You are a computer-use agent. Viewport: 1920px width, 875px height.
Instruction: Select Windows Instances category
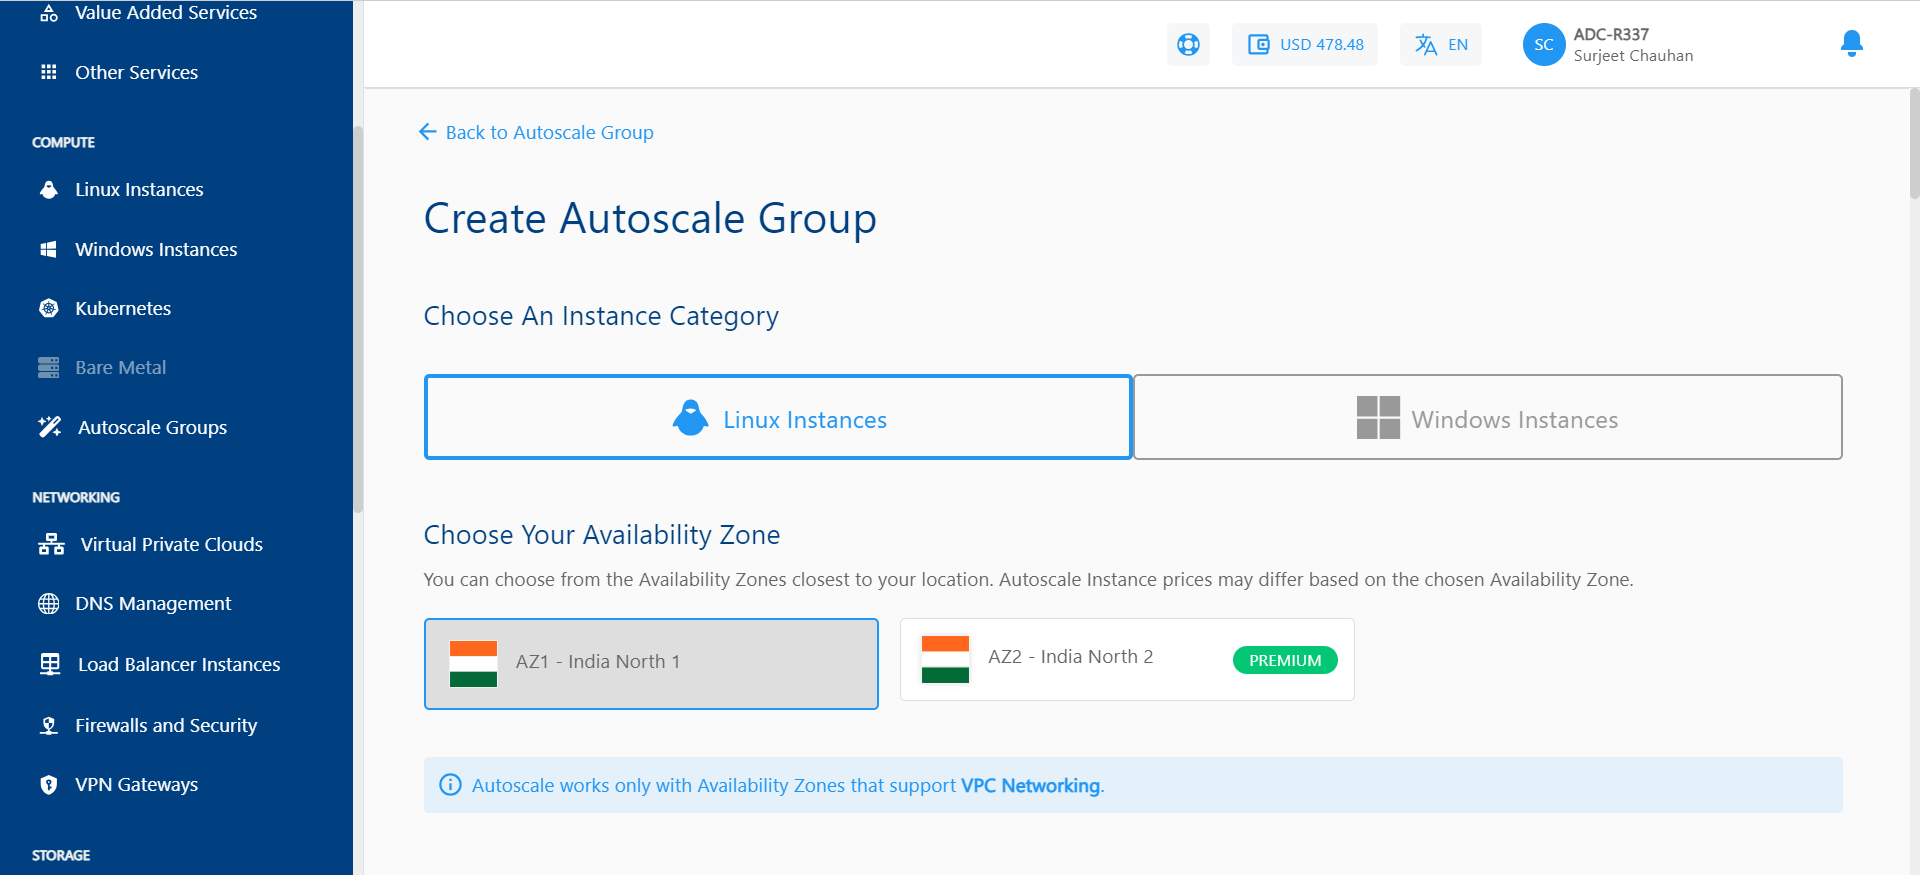pyautogui.click(x=1487, y=418)
